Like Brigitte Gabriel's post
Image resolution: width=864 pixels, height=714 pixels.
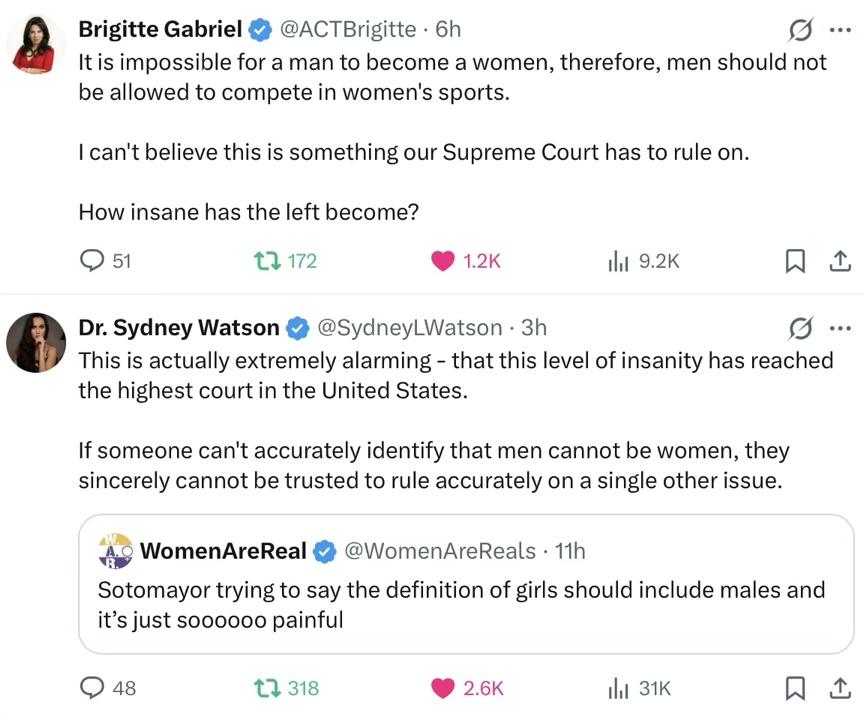[443, 261]
